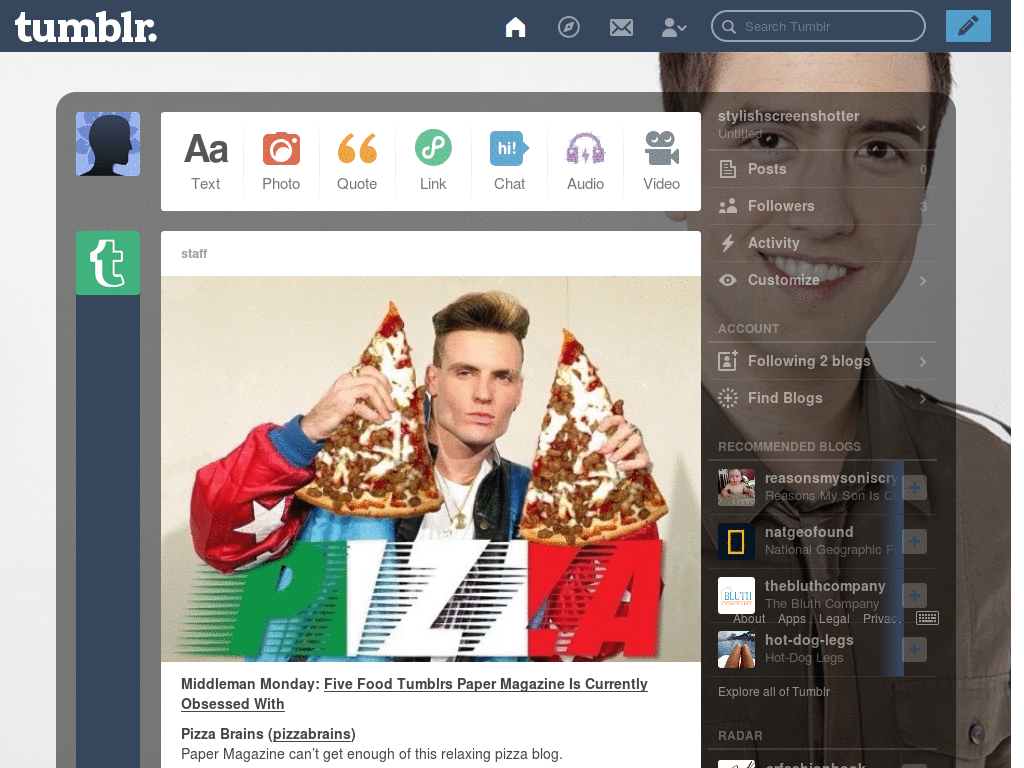Click natgeofound yellow-frame avatar

click(x=736, y=541)
